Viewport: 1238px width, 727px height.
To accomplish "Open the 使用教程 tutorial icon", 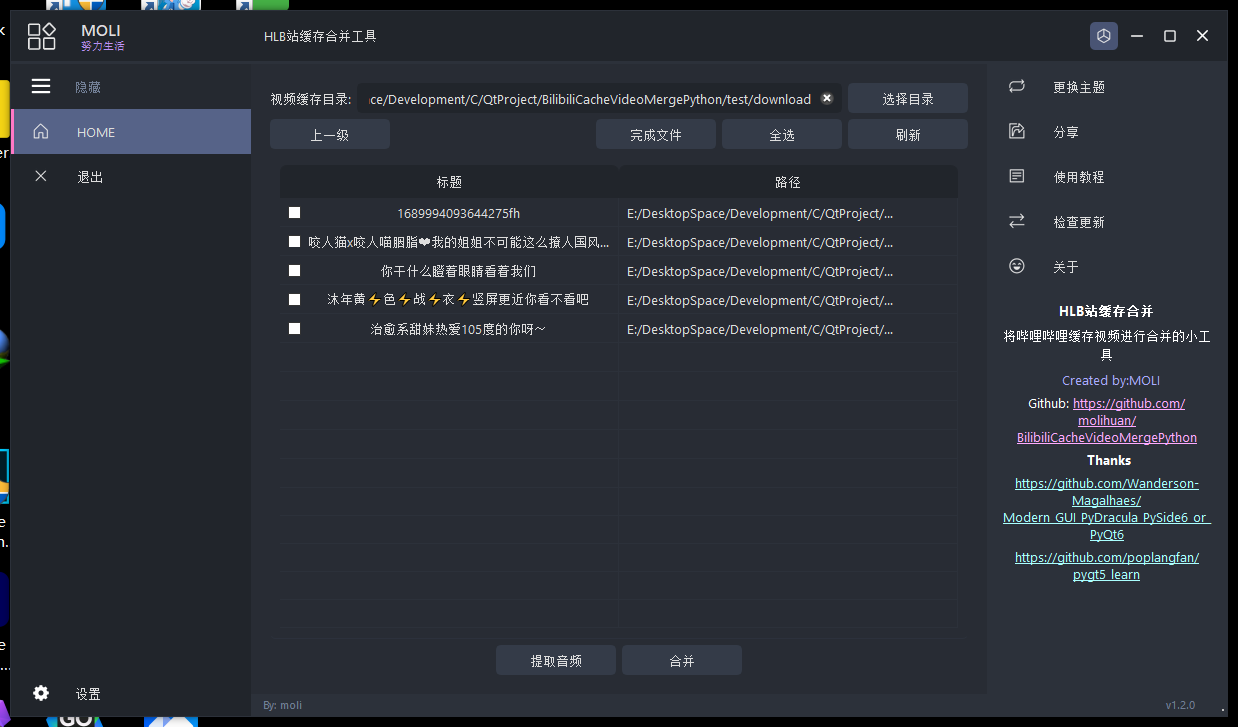I will [x=1017, y=176].
